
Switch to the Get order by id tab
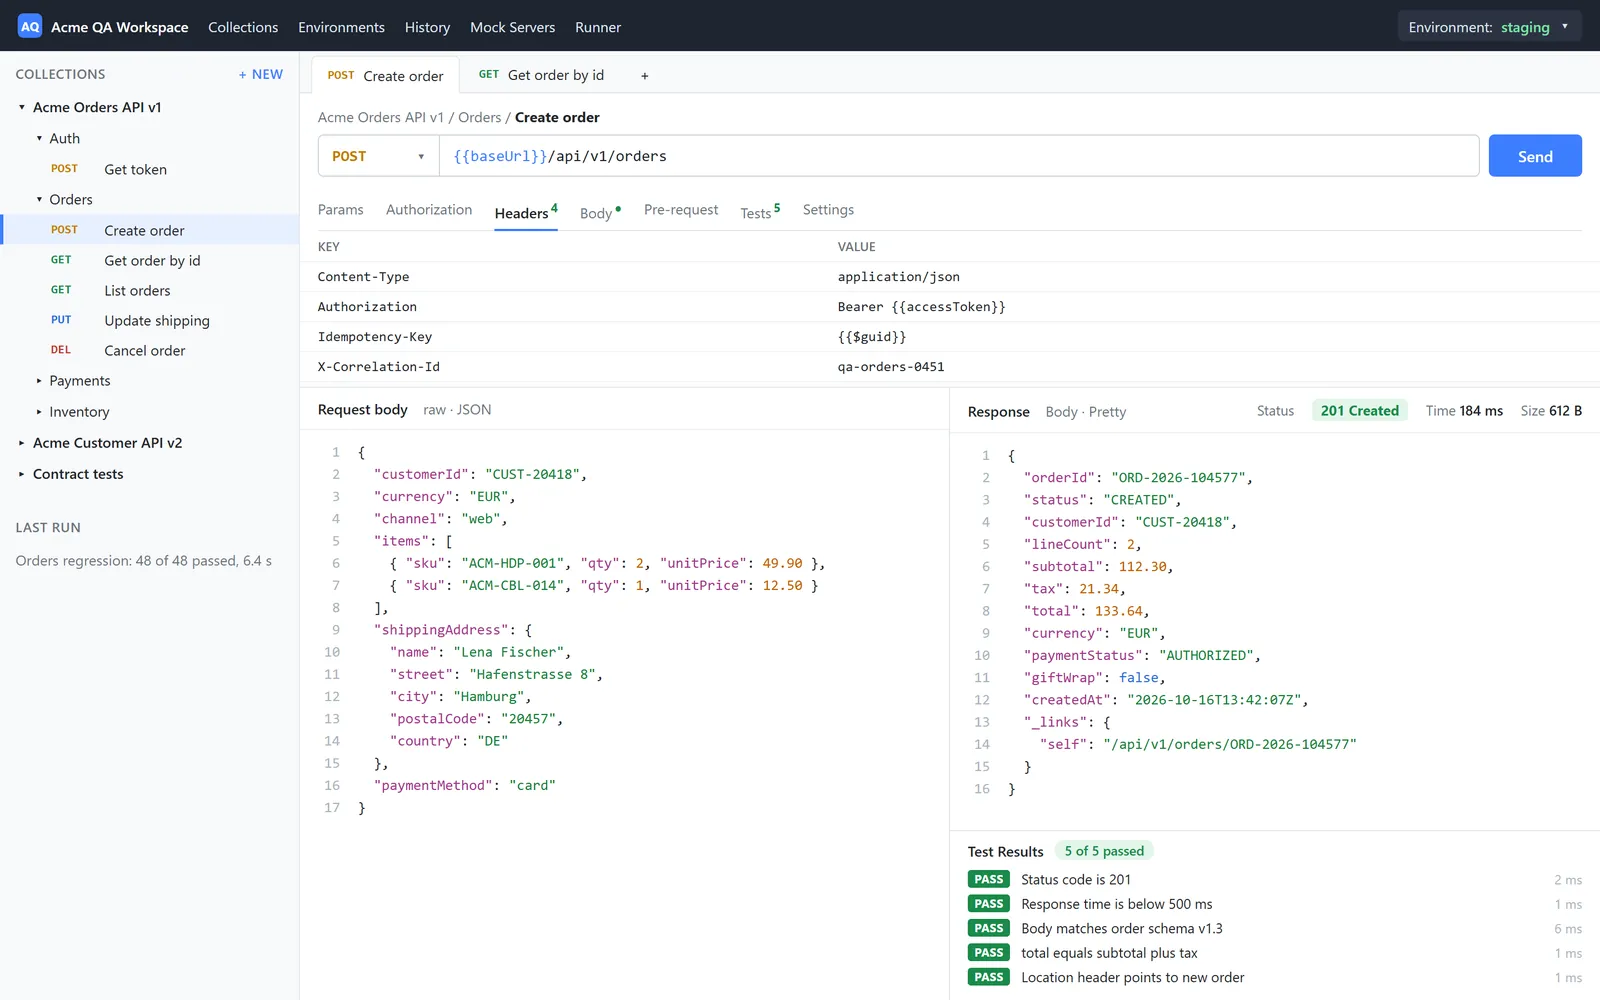[x=541, y=75]
